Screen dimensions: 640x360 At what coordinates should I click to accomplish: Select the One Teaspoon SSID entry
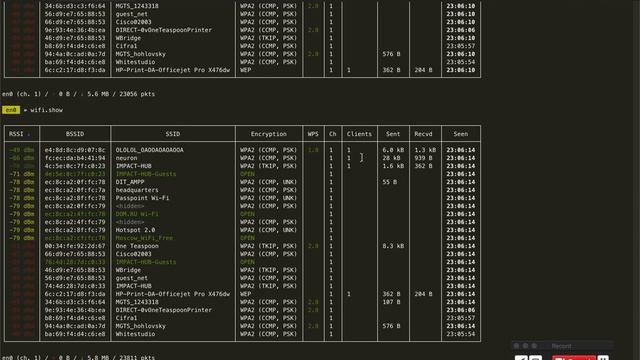(137, 246)
